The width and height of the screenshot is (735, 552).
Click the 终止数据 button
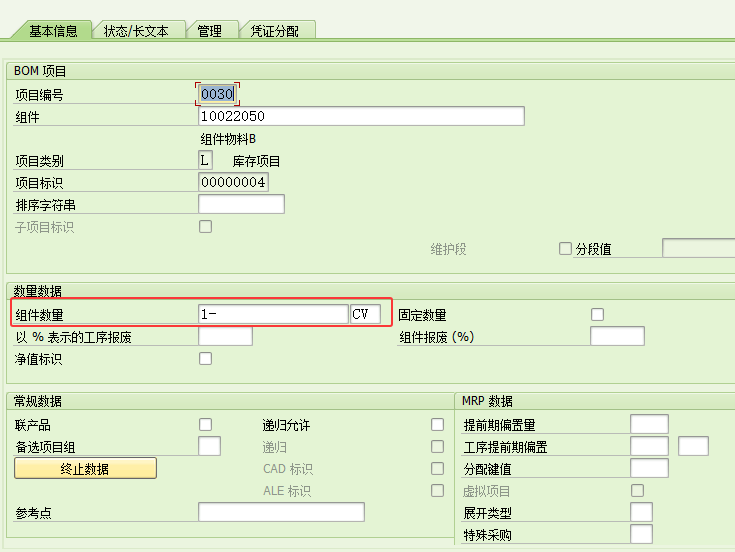click(85, 469)
